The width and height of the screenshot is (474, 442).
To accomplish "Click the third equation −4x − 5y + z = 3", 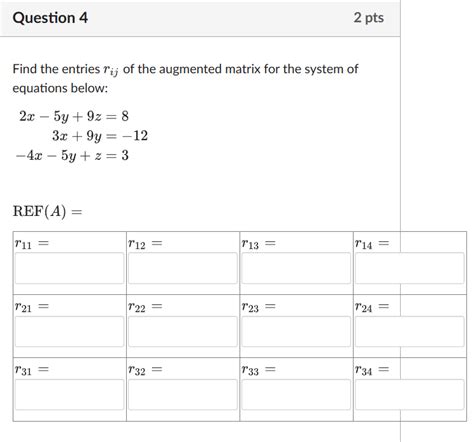I will (x=72, y=156).
